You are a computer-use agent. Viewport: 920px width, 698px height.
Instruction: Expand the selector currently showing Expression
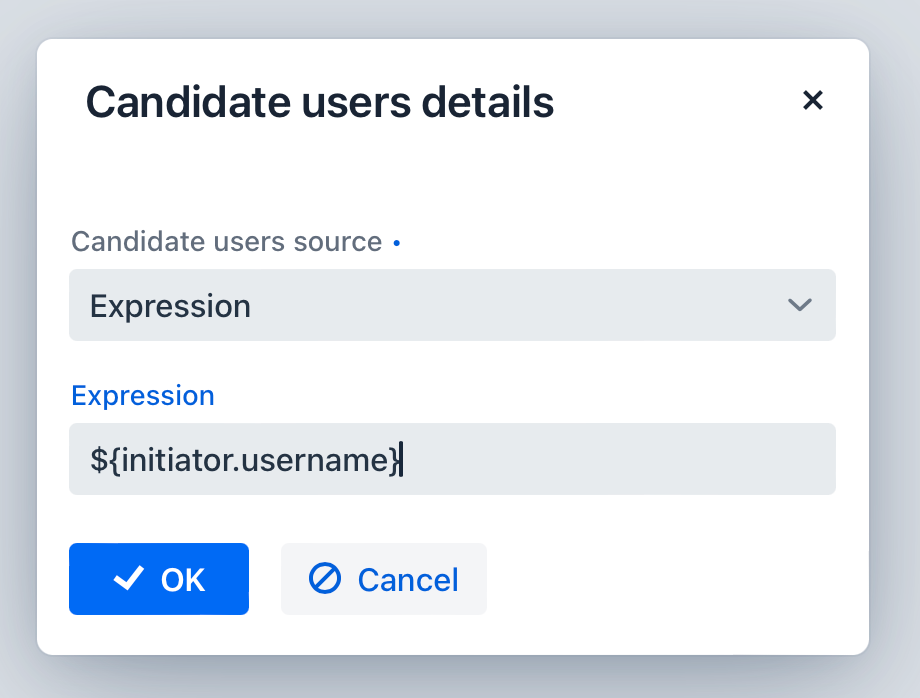452,305
